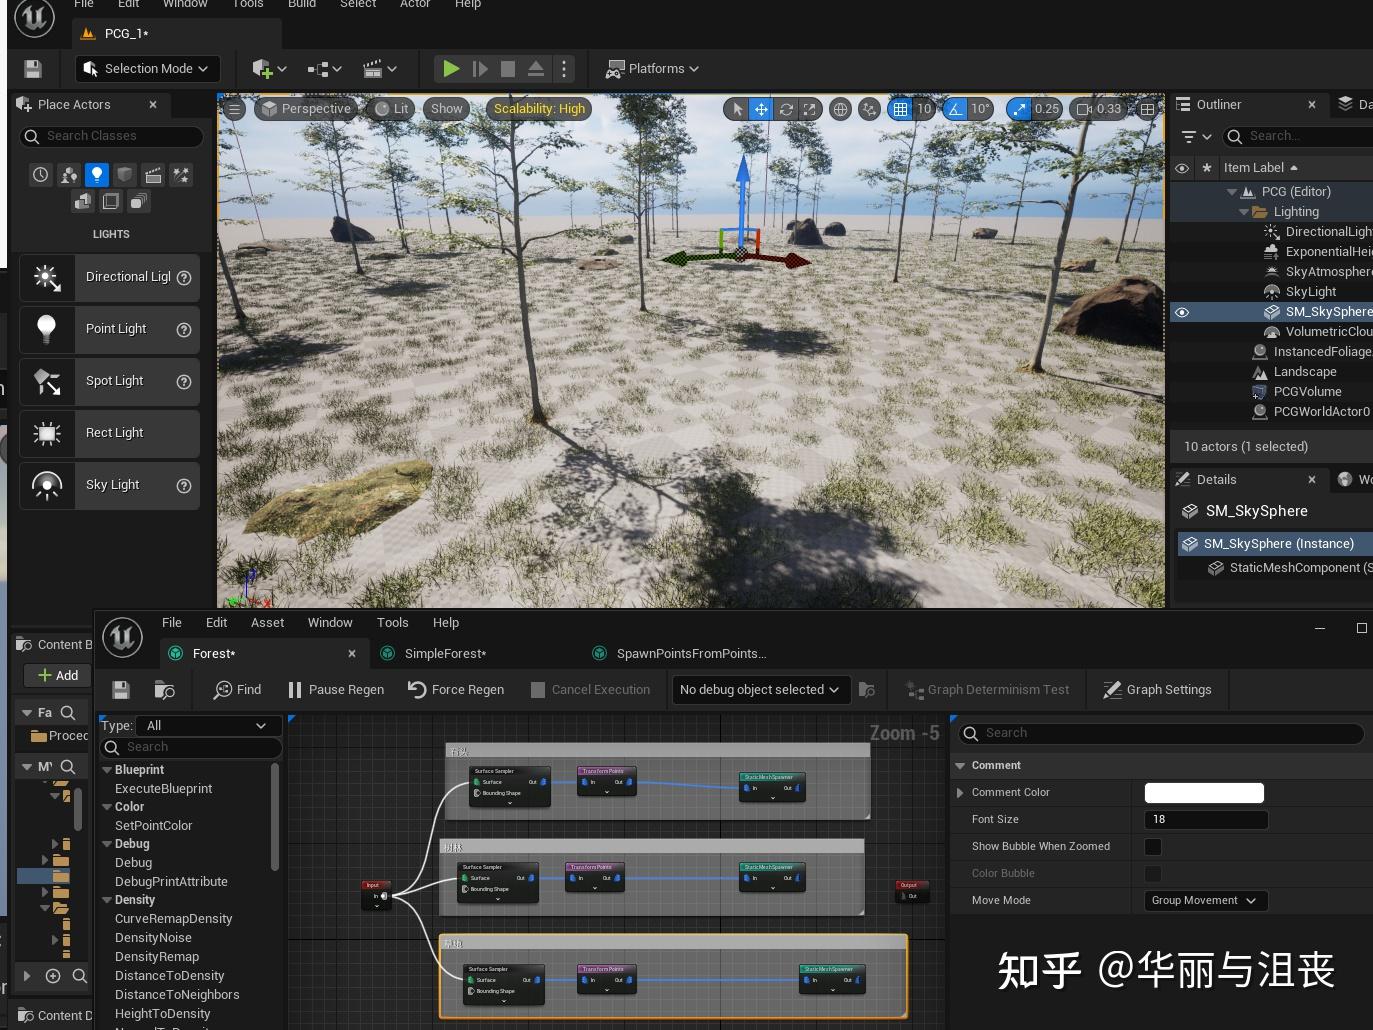Open the Move Mode dropdown set to Group Movement
This screenshot has width=1373, height=1030.
(x=1204, y=900)
